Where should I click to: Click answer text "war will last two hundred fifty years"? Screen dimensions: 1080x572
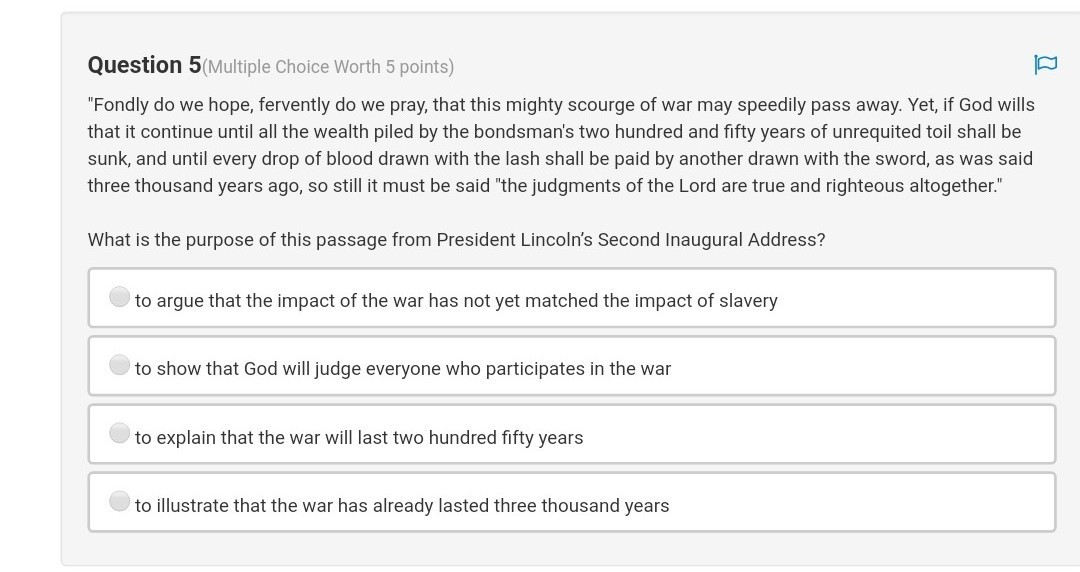click(x=359, y=438)
